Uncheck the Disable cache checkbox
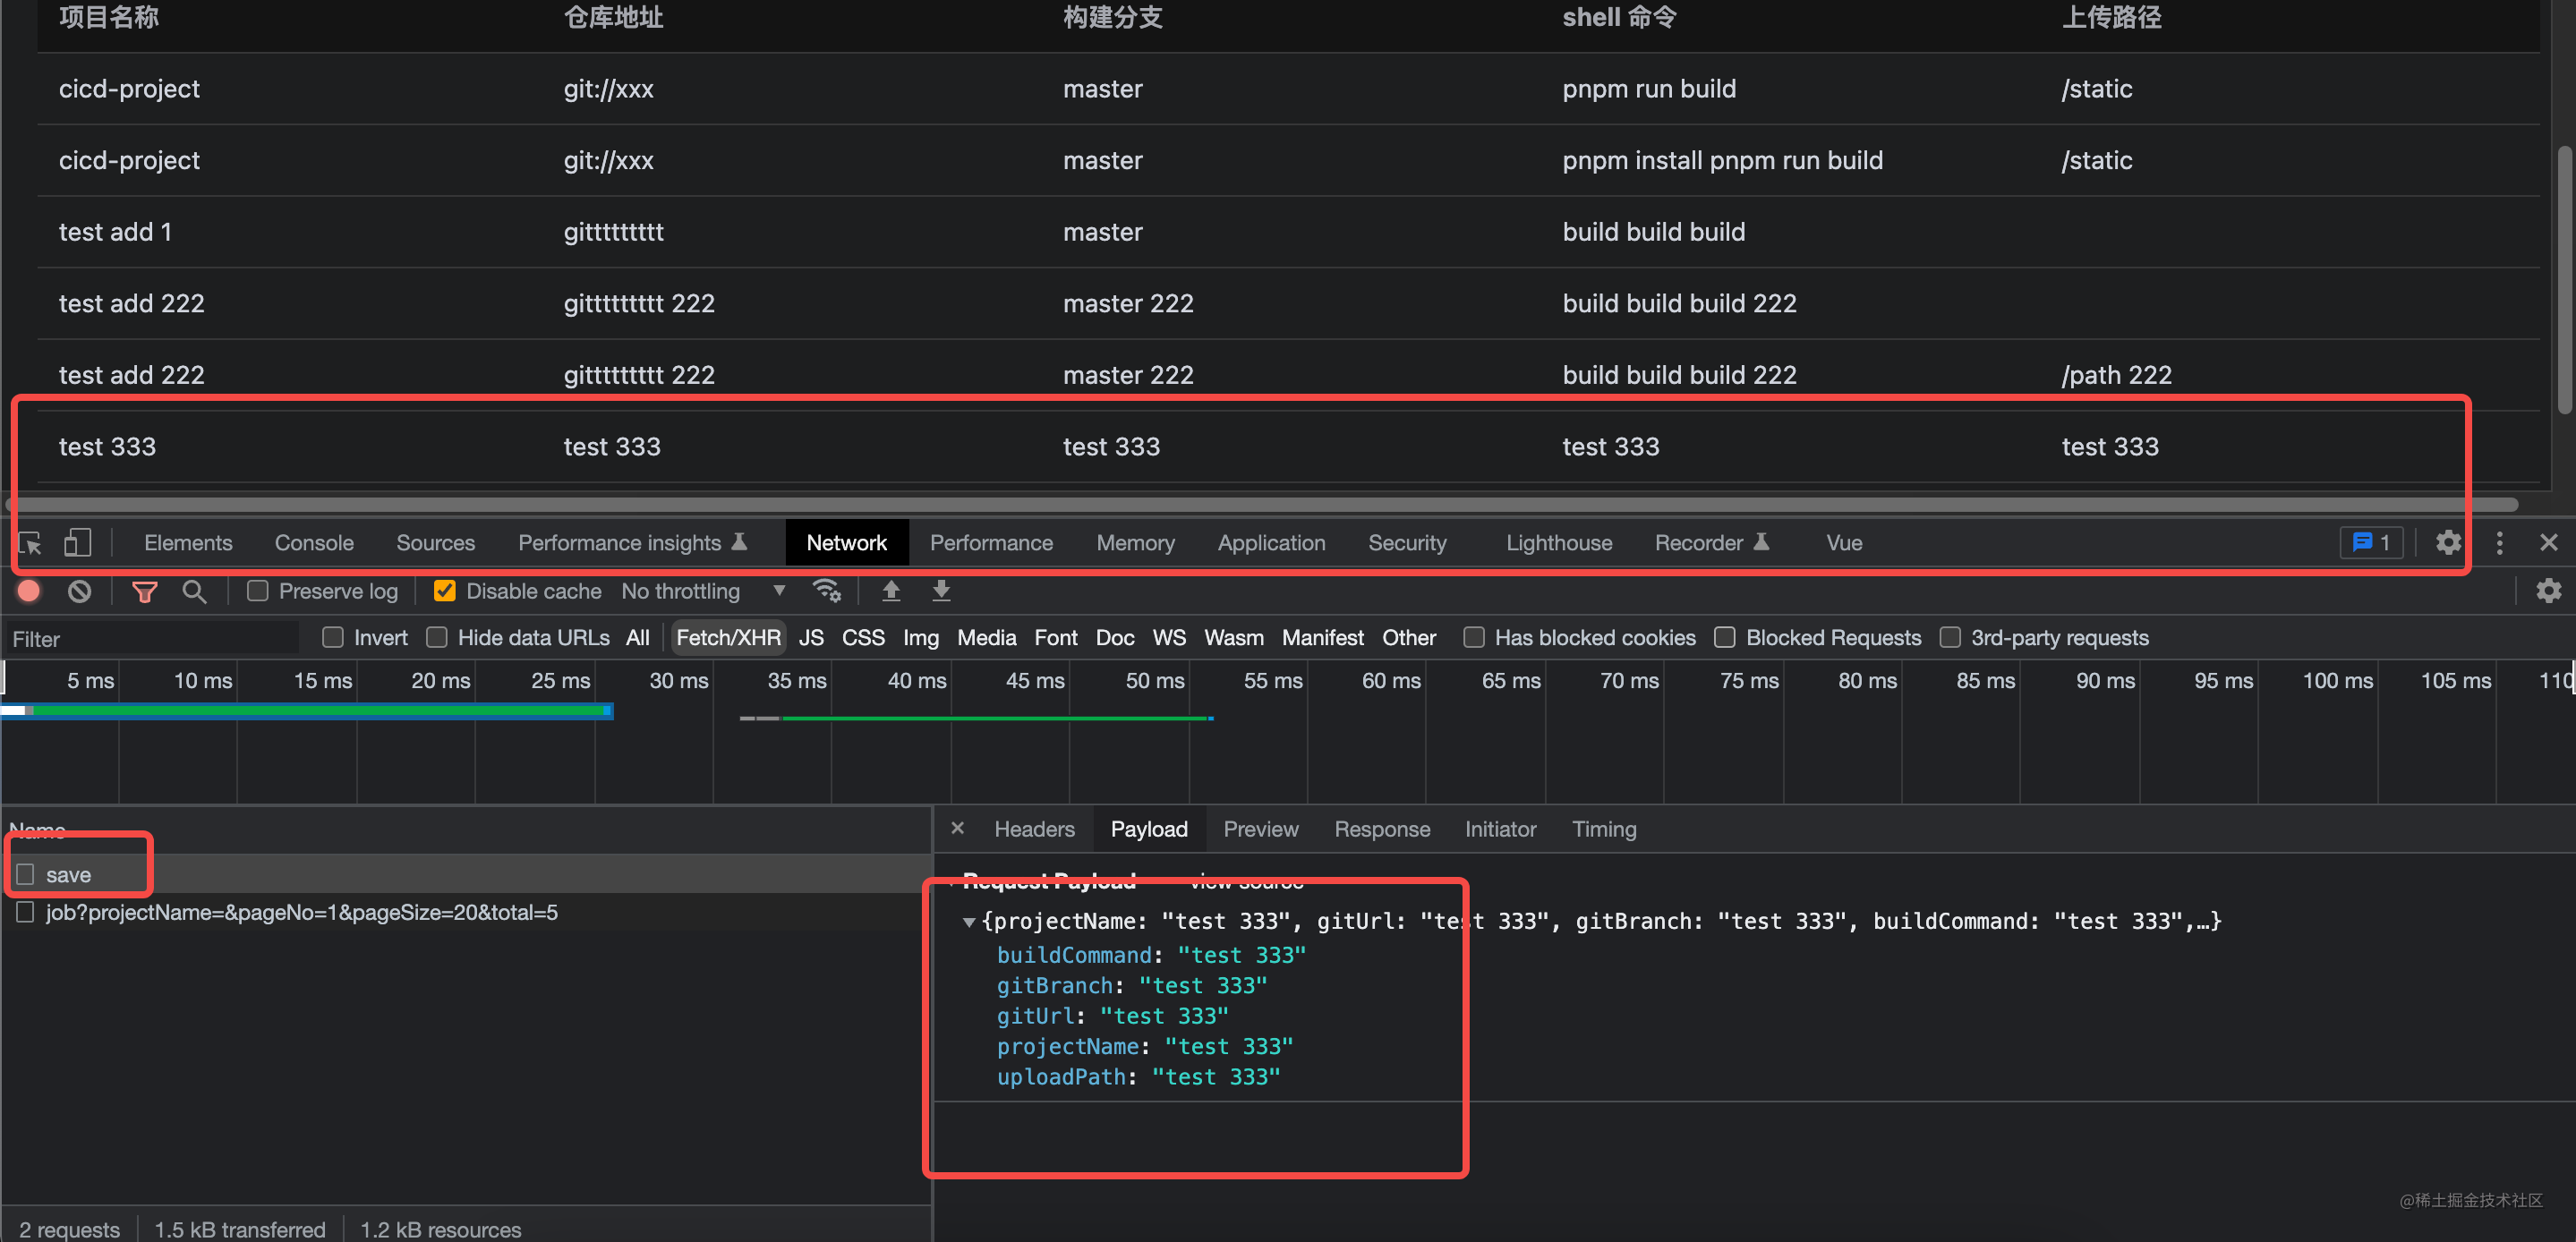This screenshot has height=1242, width=2576. (445, 591)
